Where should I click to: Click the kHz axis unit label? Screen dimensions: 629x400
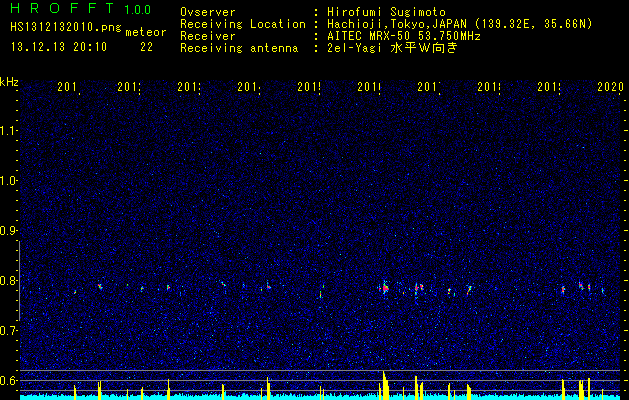click(9, 83)
